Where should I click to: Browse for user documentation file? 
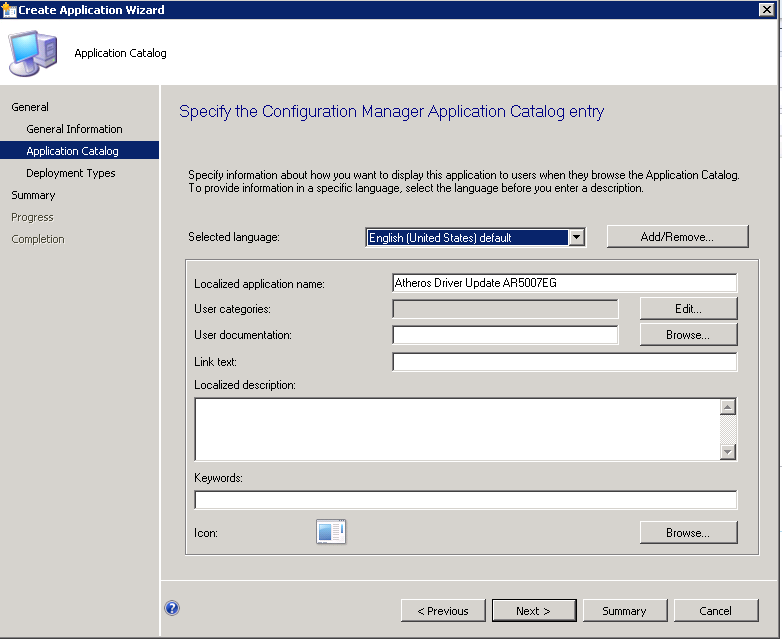click(x=688, y=335)
